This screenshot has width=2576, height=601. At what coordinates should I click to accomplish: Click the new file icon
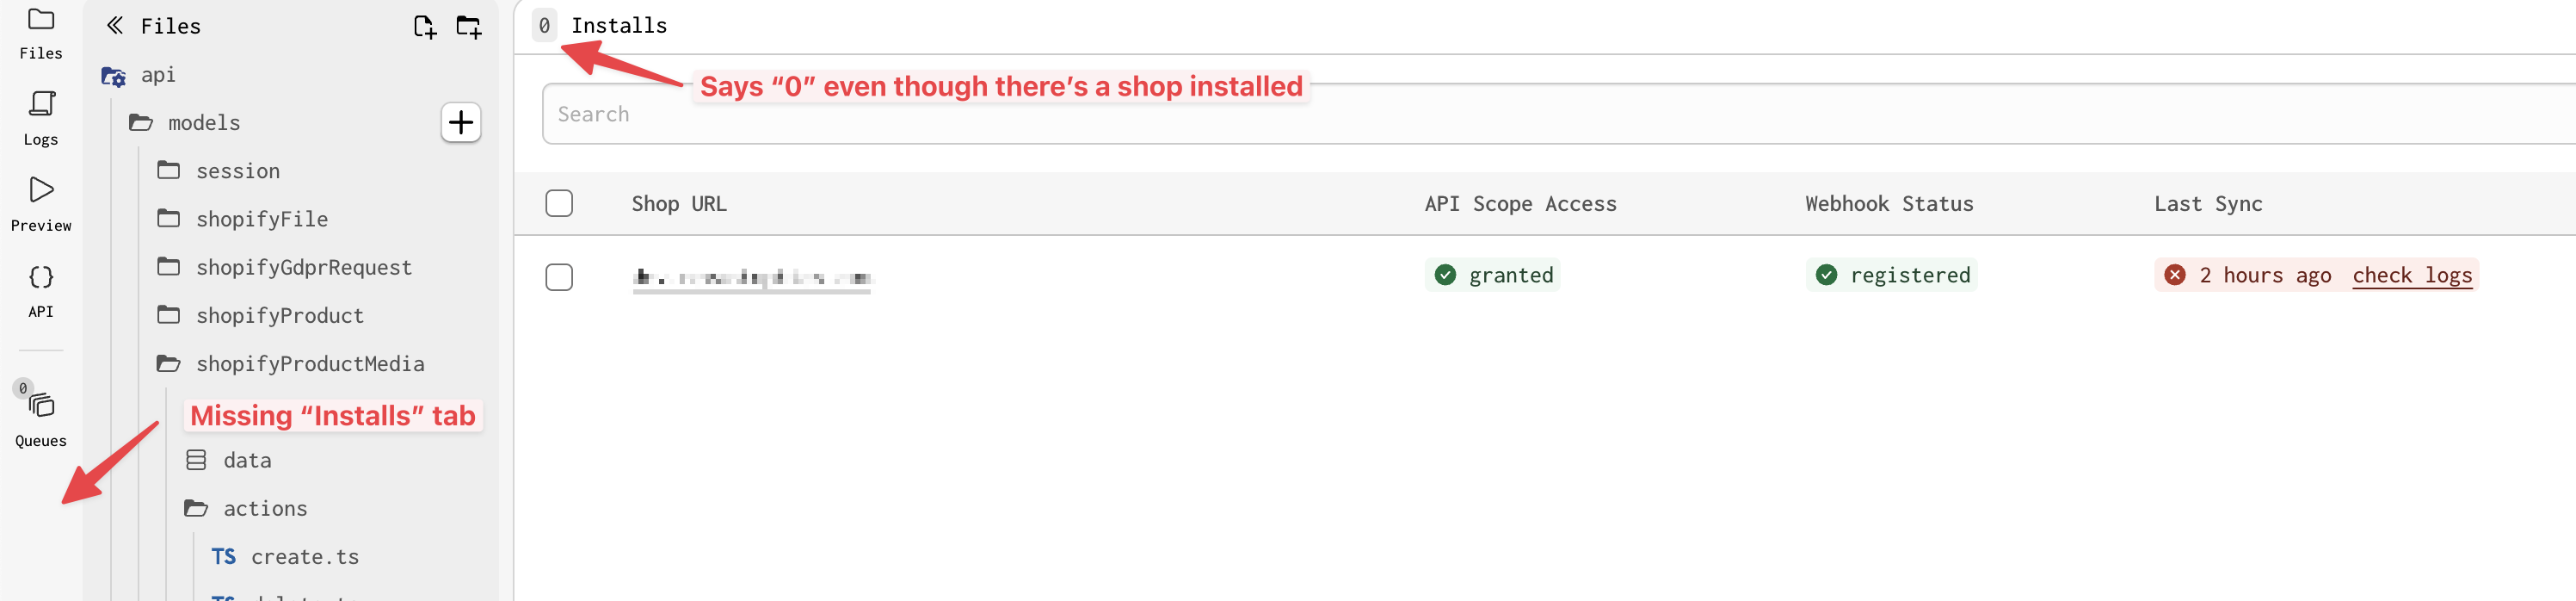click(425, 27)
